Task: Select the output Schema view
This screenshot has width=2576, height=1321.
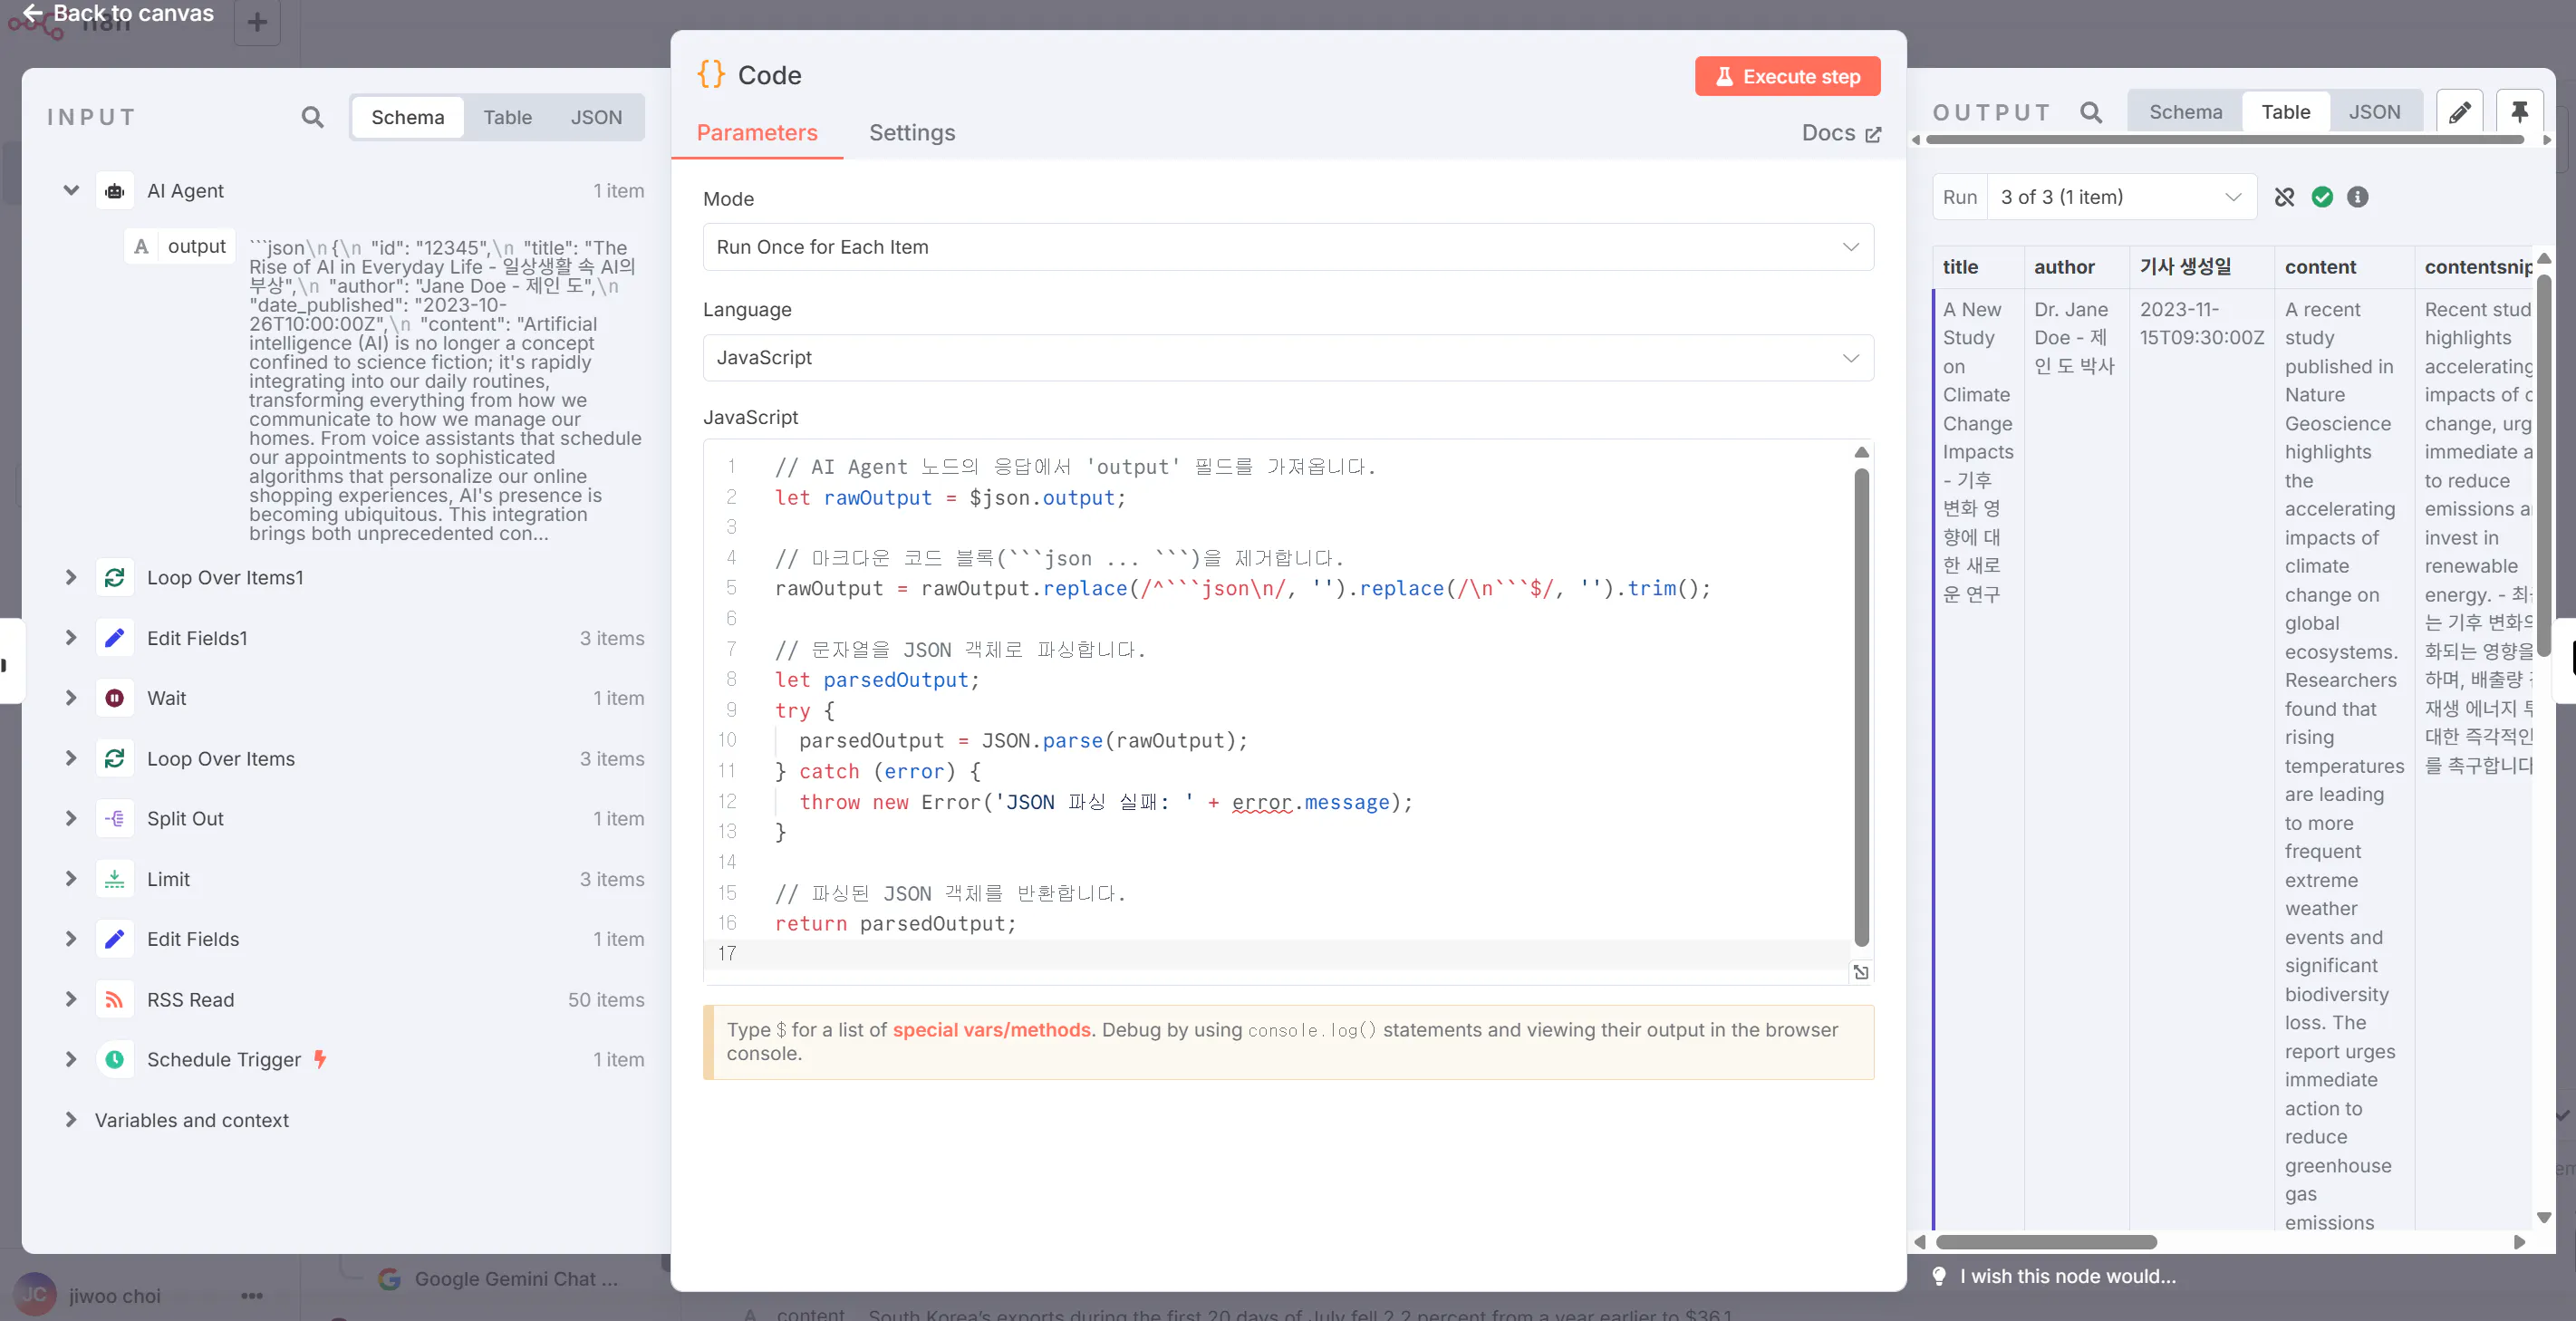Action: (x=2186, y=112)
